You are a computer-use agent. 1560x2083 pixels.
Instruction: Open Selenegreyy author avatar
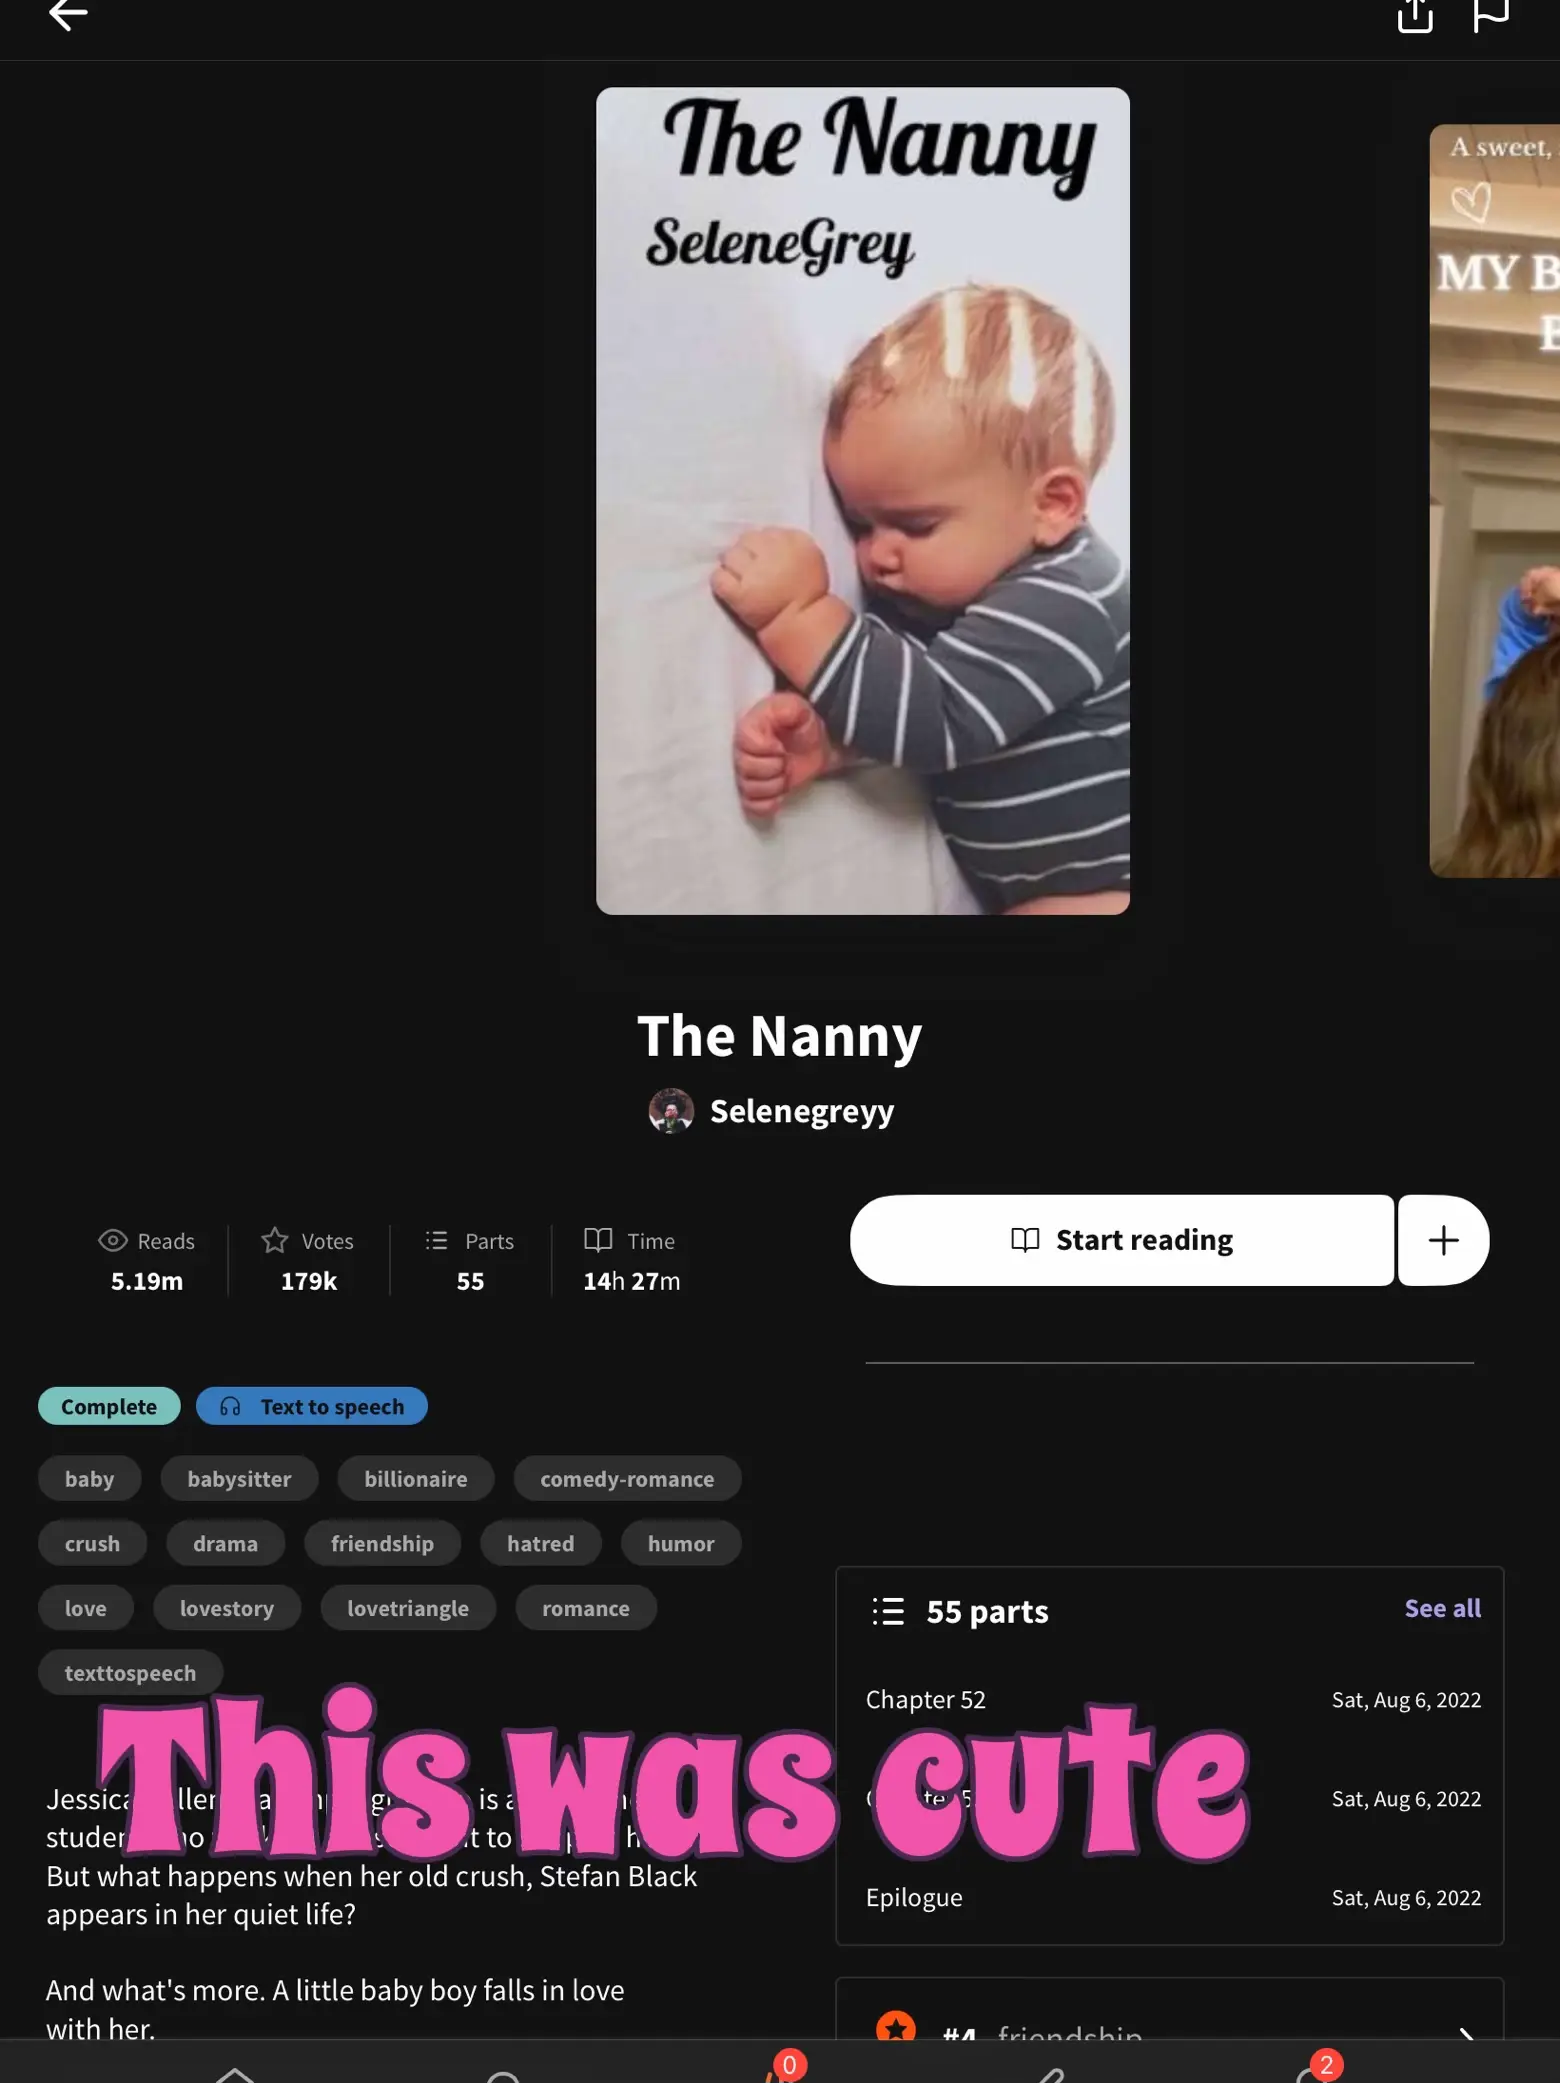[x=671, y=1111]
